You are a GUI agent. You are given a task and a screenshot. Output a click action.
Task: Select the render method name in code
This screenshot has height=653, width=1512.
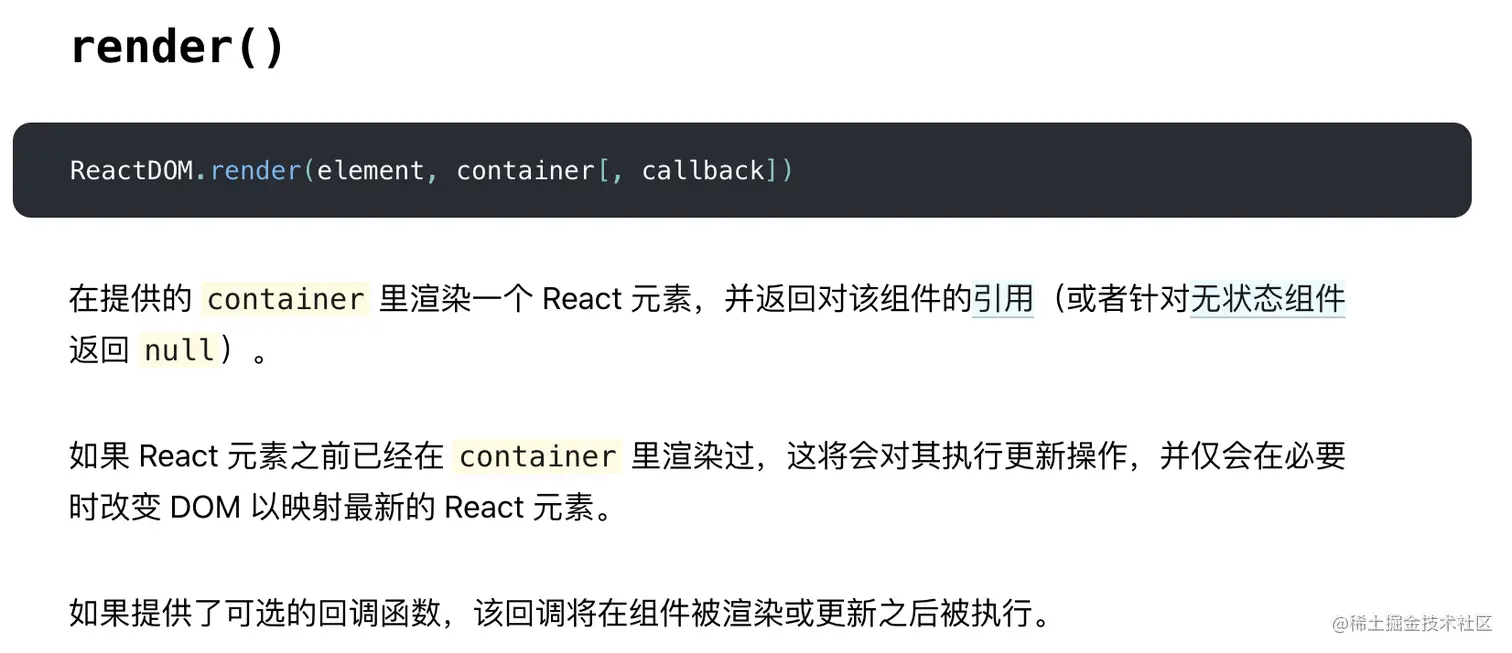pos(256,170)
